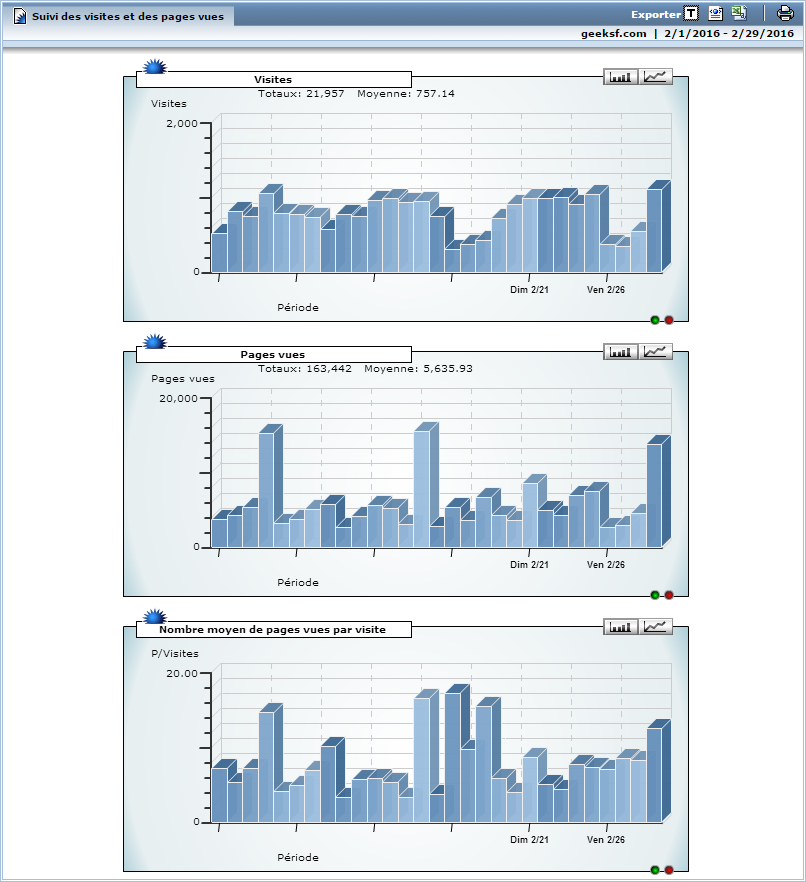Switch Visites chart to bar view
The height and width of the screenshot is (882, 806).
click(620, 76)
